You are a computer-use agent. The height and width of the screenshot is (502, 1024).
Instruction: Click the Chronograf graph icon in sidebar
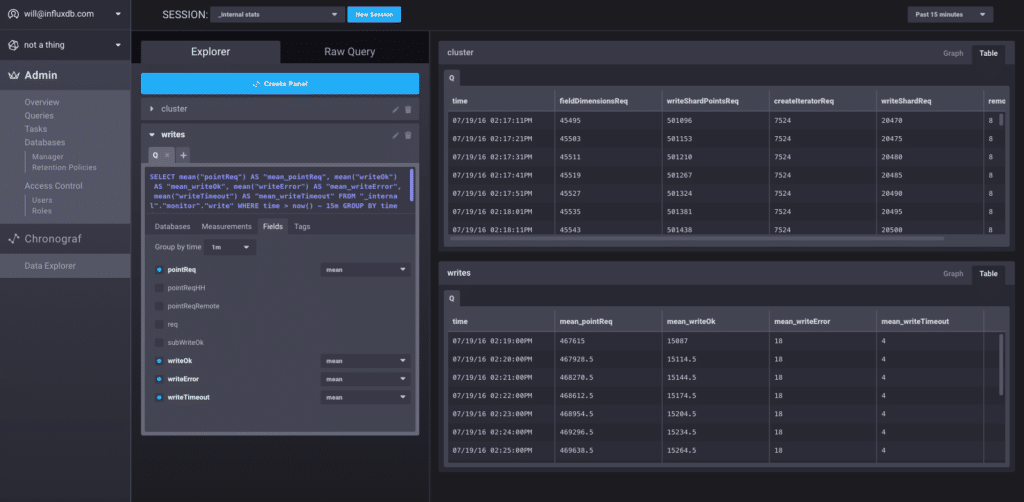(x=15, y=239)
